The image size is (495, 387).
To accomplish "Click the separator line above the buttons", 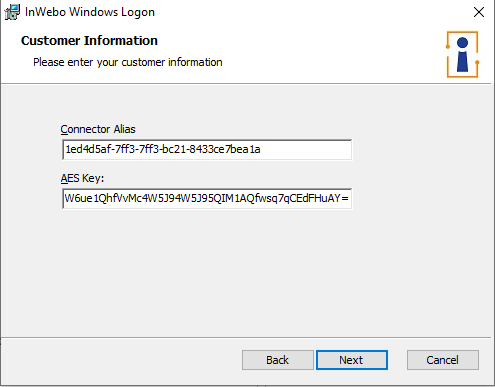I will coord(246,338).
